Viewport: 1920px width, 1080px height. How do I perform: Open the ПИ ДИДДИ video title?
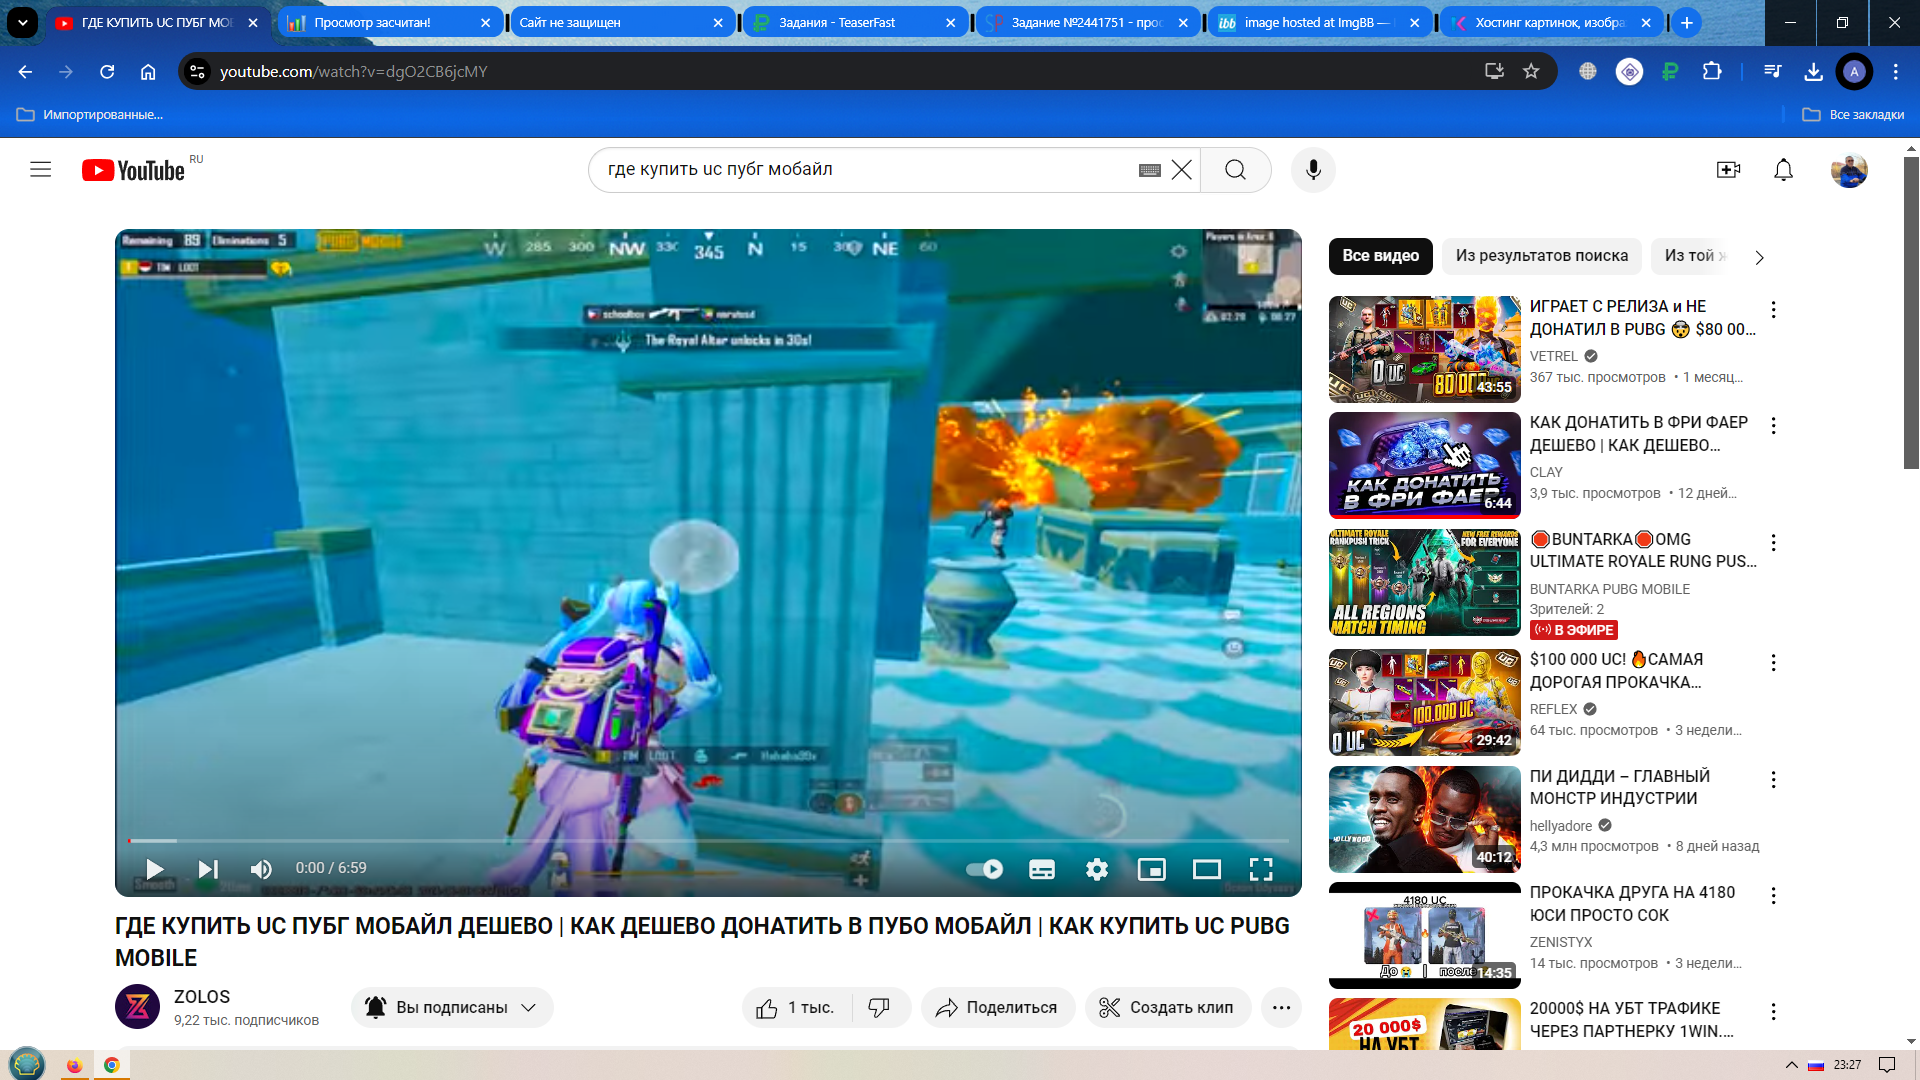pyautogui.click(x=1620, y=787)
